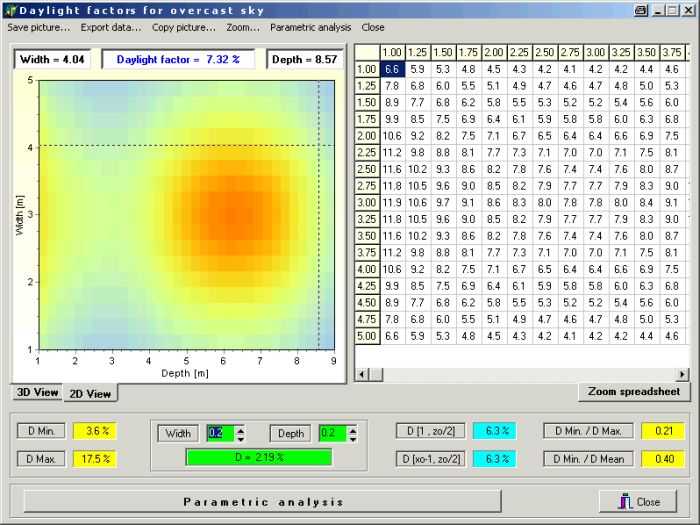Click the D Min. / D Mean label
The image size is (700, 525).
(588, 458)
